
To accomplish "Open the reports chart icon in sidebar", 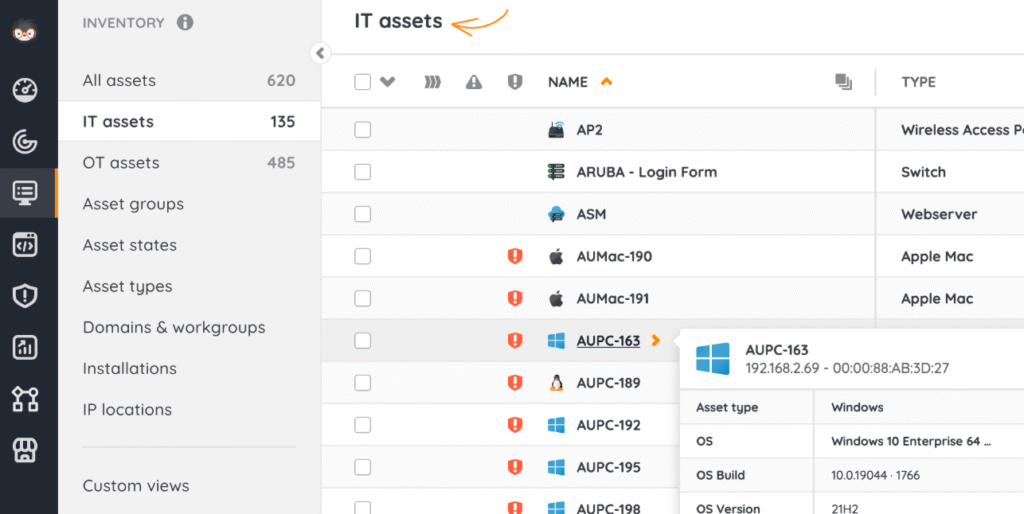I will [x=25, y=347].
